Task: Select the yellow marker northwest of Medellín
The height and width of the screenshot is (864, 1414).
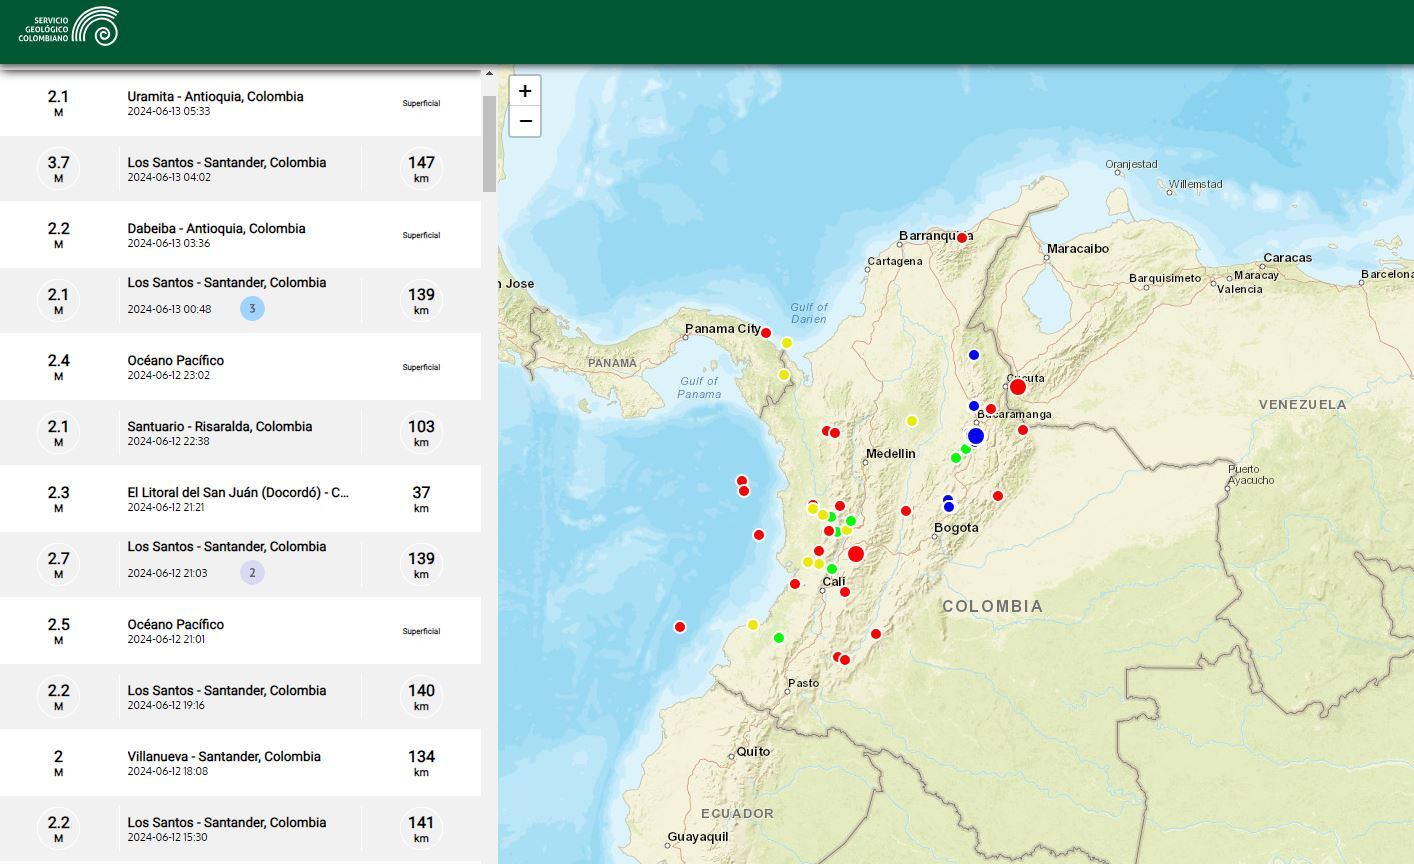Action: coord(912,421)
